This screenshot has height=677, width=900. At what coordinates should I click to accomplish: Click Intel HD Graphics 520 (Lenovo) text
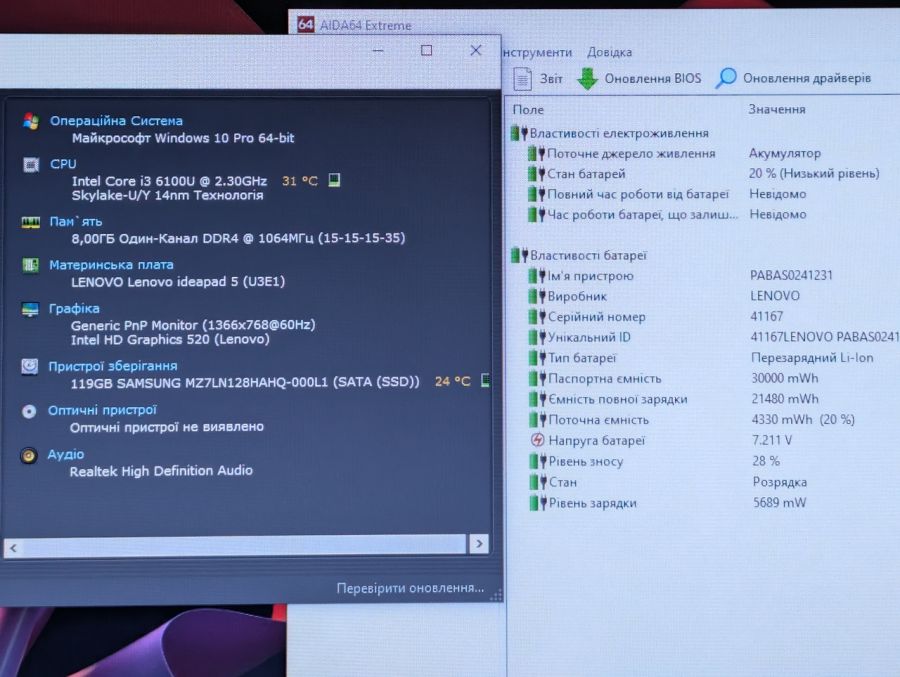[170, 339]
